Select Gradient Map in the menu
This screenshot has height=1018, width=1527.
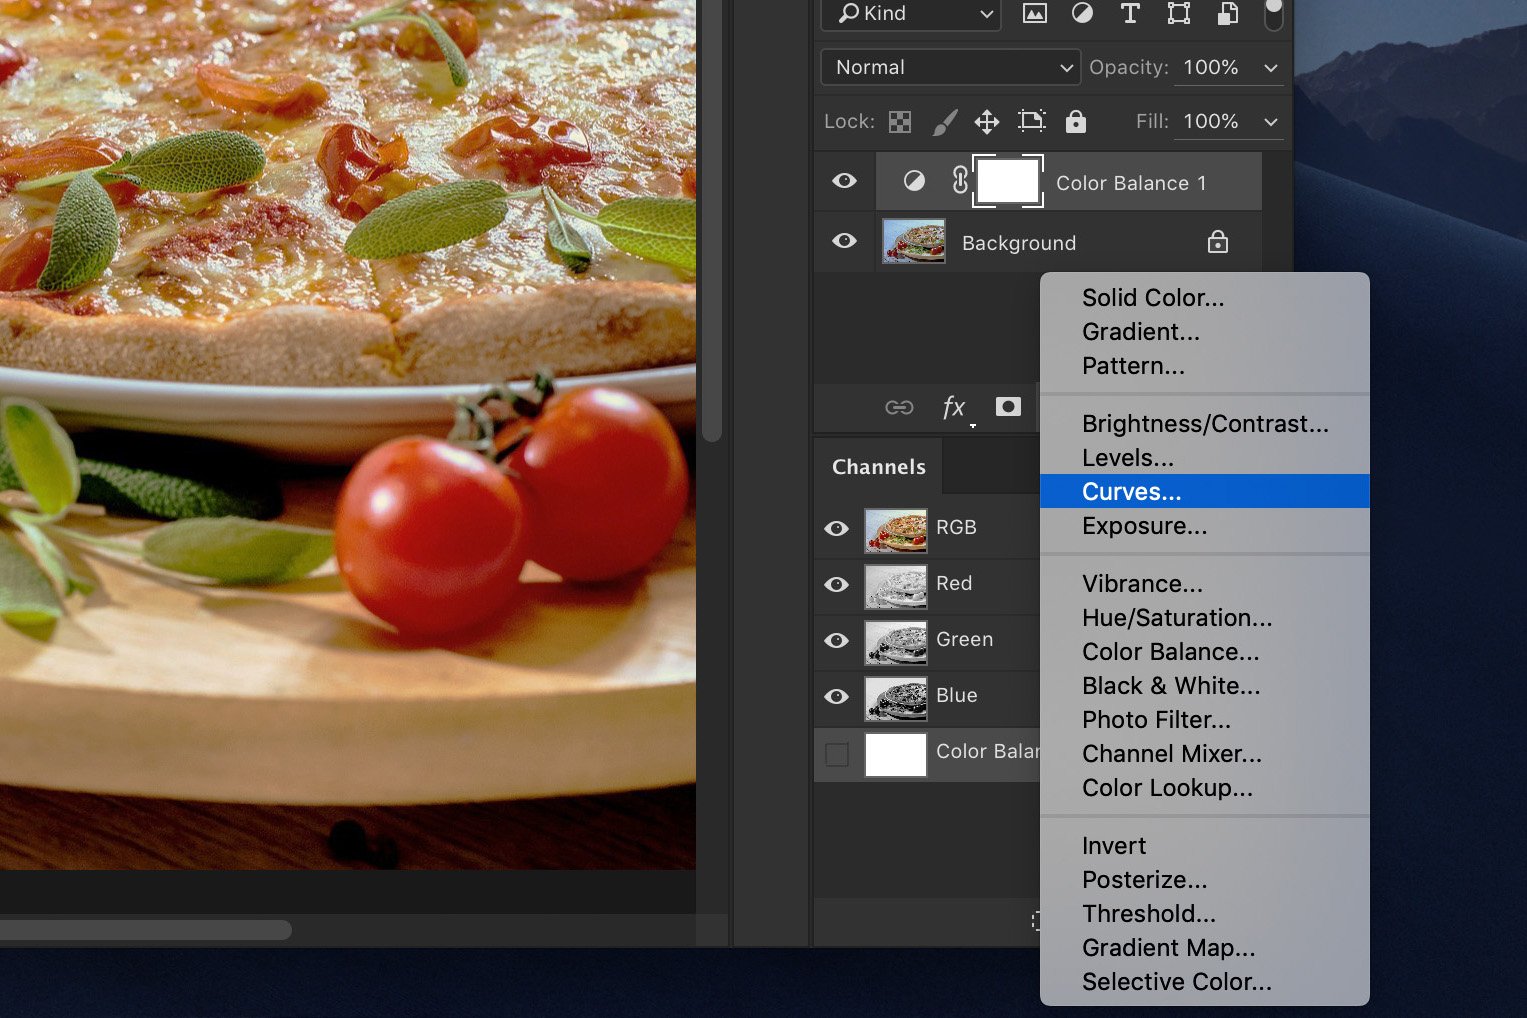click(x=1168, y=947)
